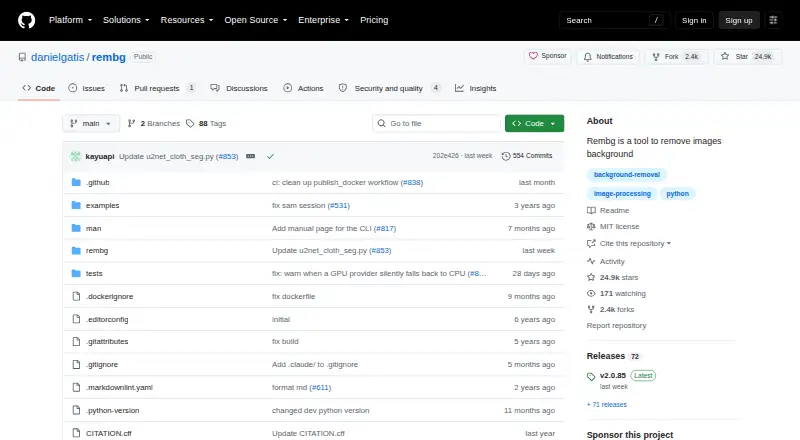Open the rembg source folder

click(97, 251)
